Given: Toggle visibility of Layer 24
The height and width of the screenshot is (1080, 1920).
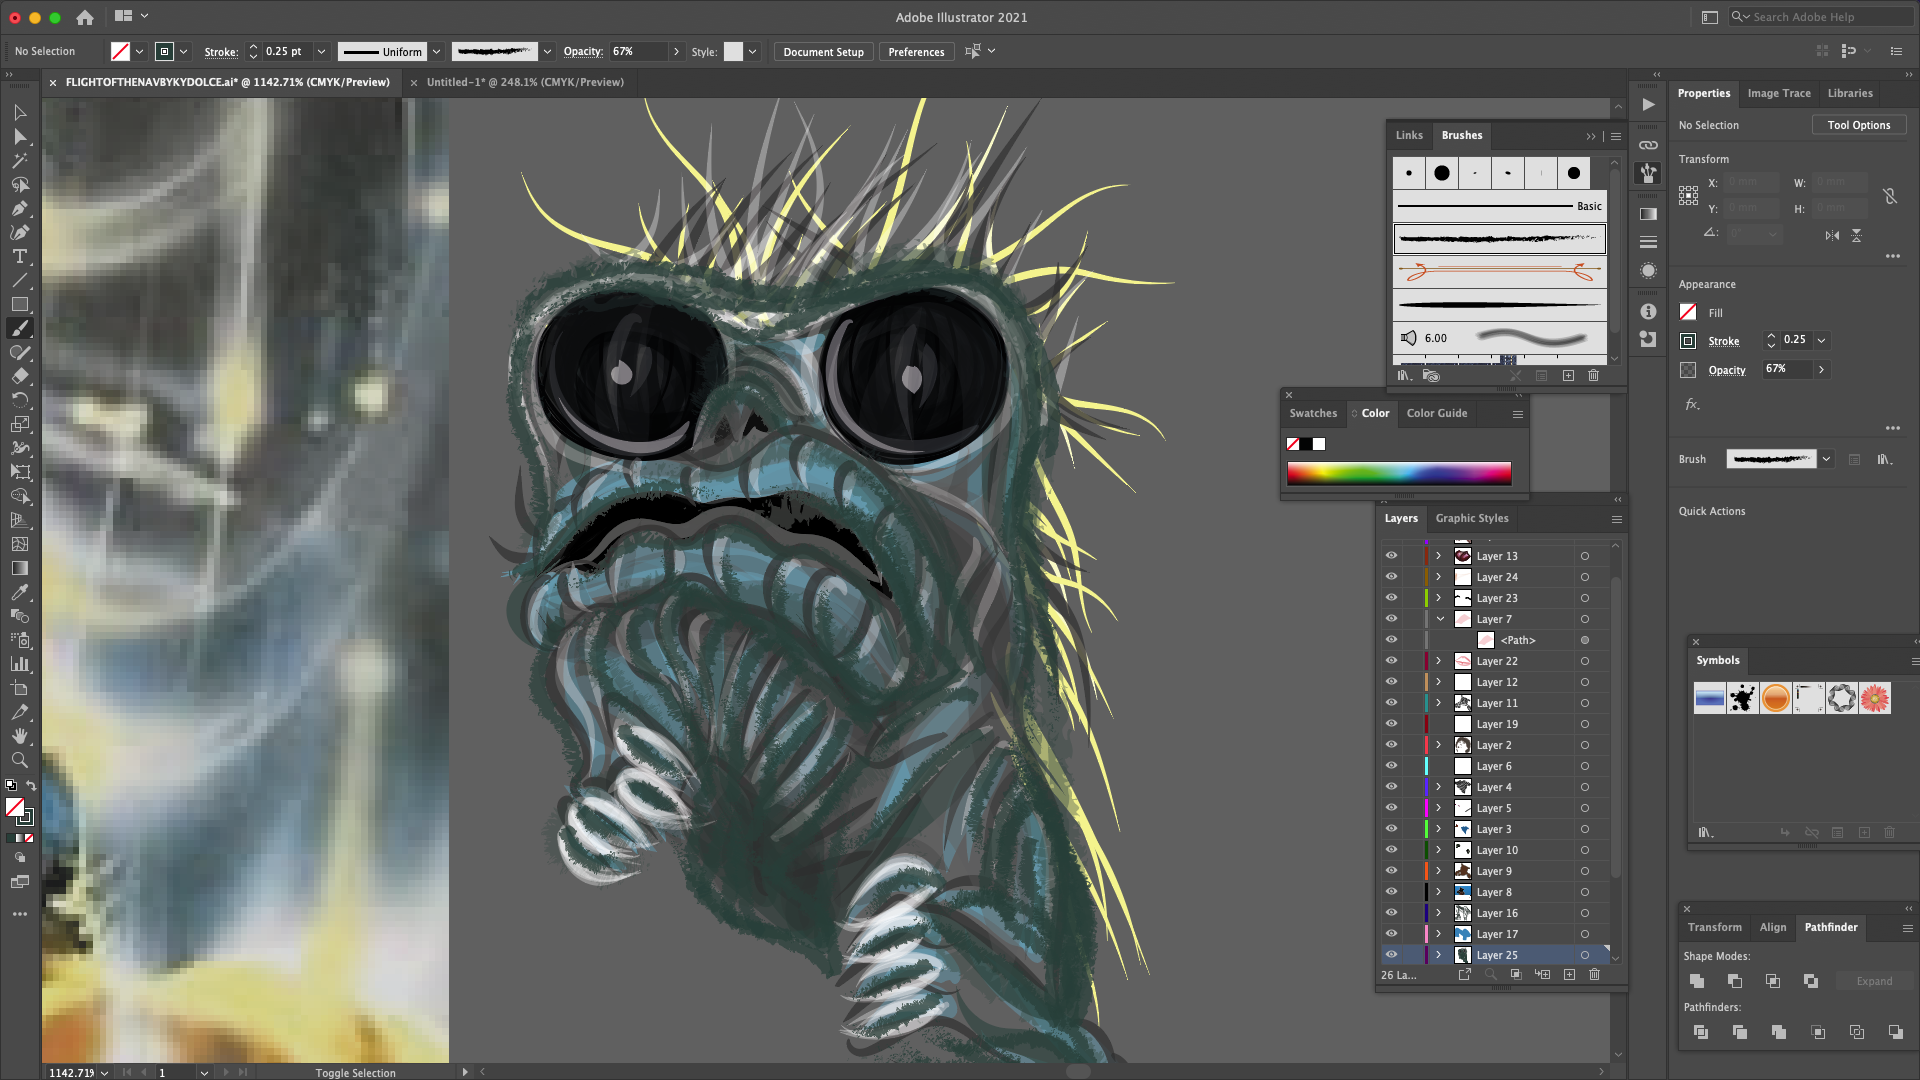Looking at the screenshot, I should click(x=1391, y=577).
